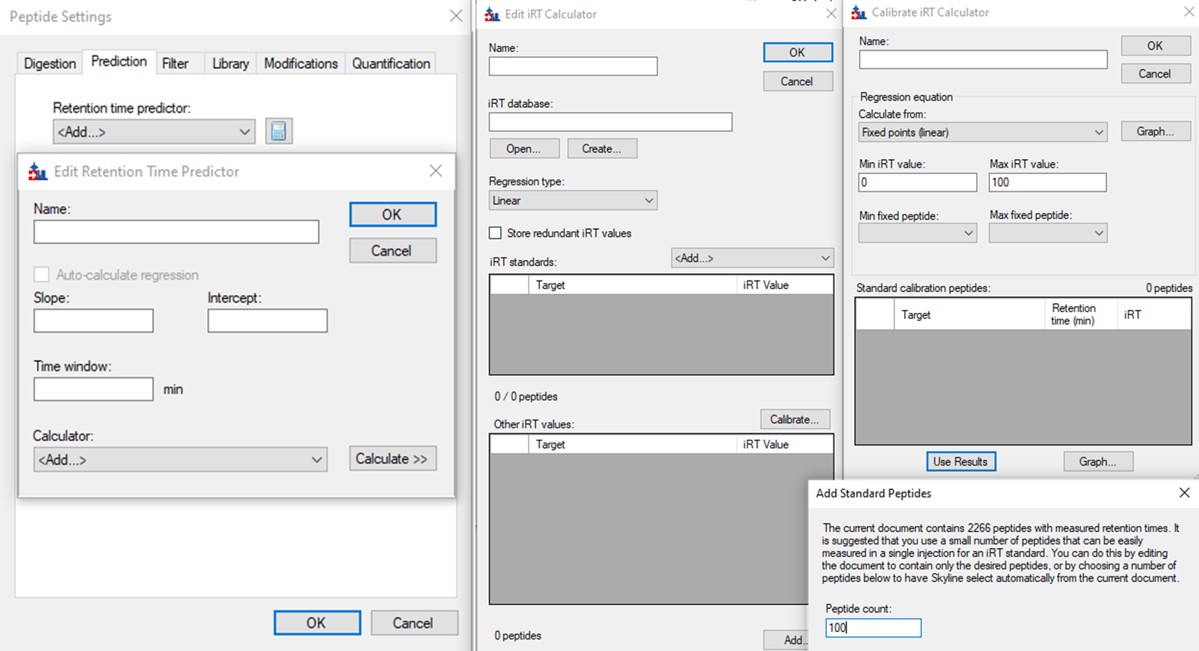Go to the Modifications tab
The image size is (1199, 651).
click(x=301, y=63)
